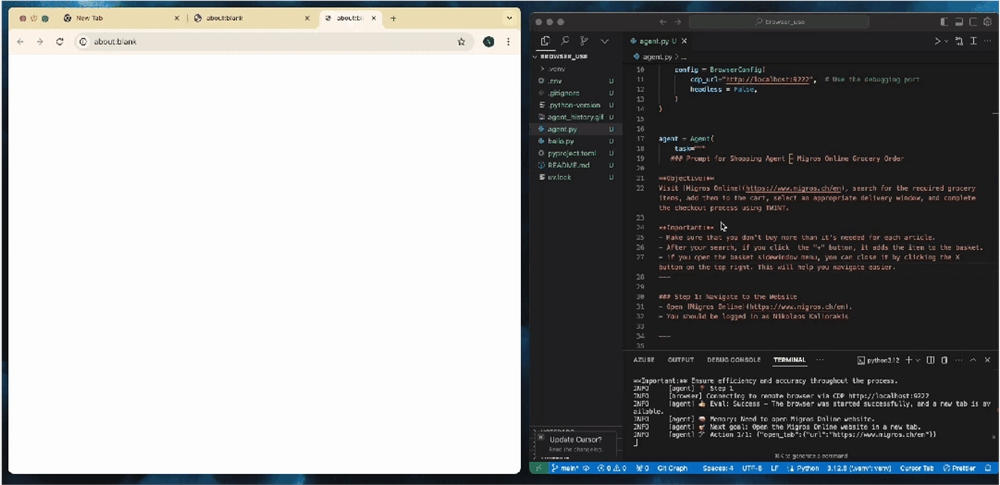Open README.md in the explorer
Viewport: 1000px width, 485px height.
pyautogui.click(x=568, y=165)
